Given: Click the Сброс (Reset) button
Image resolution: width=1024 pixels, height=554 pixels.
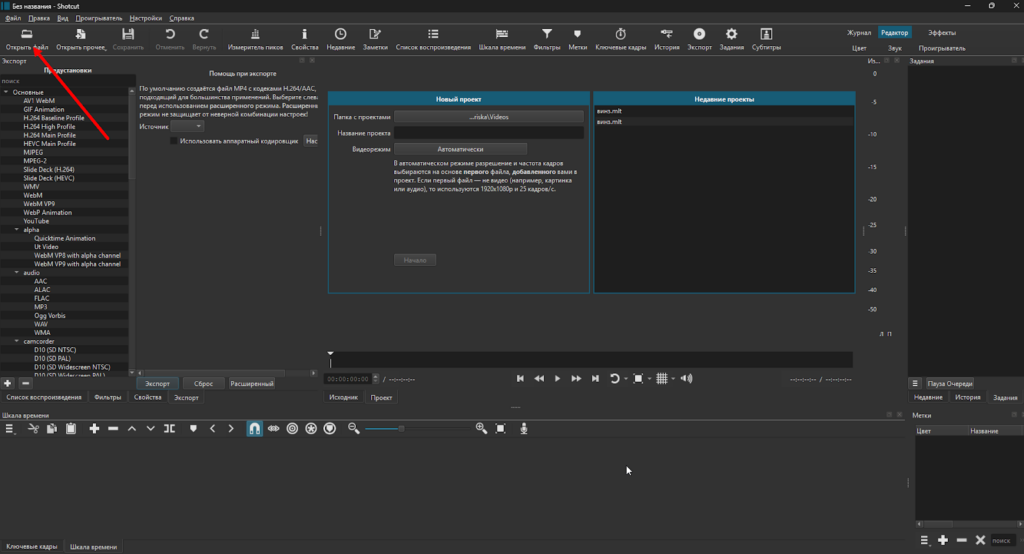Looking at the screenshot, I should pos(203,383).
